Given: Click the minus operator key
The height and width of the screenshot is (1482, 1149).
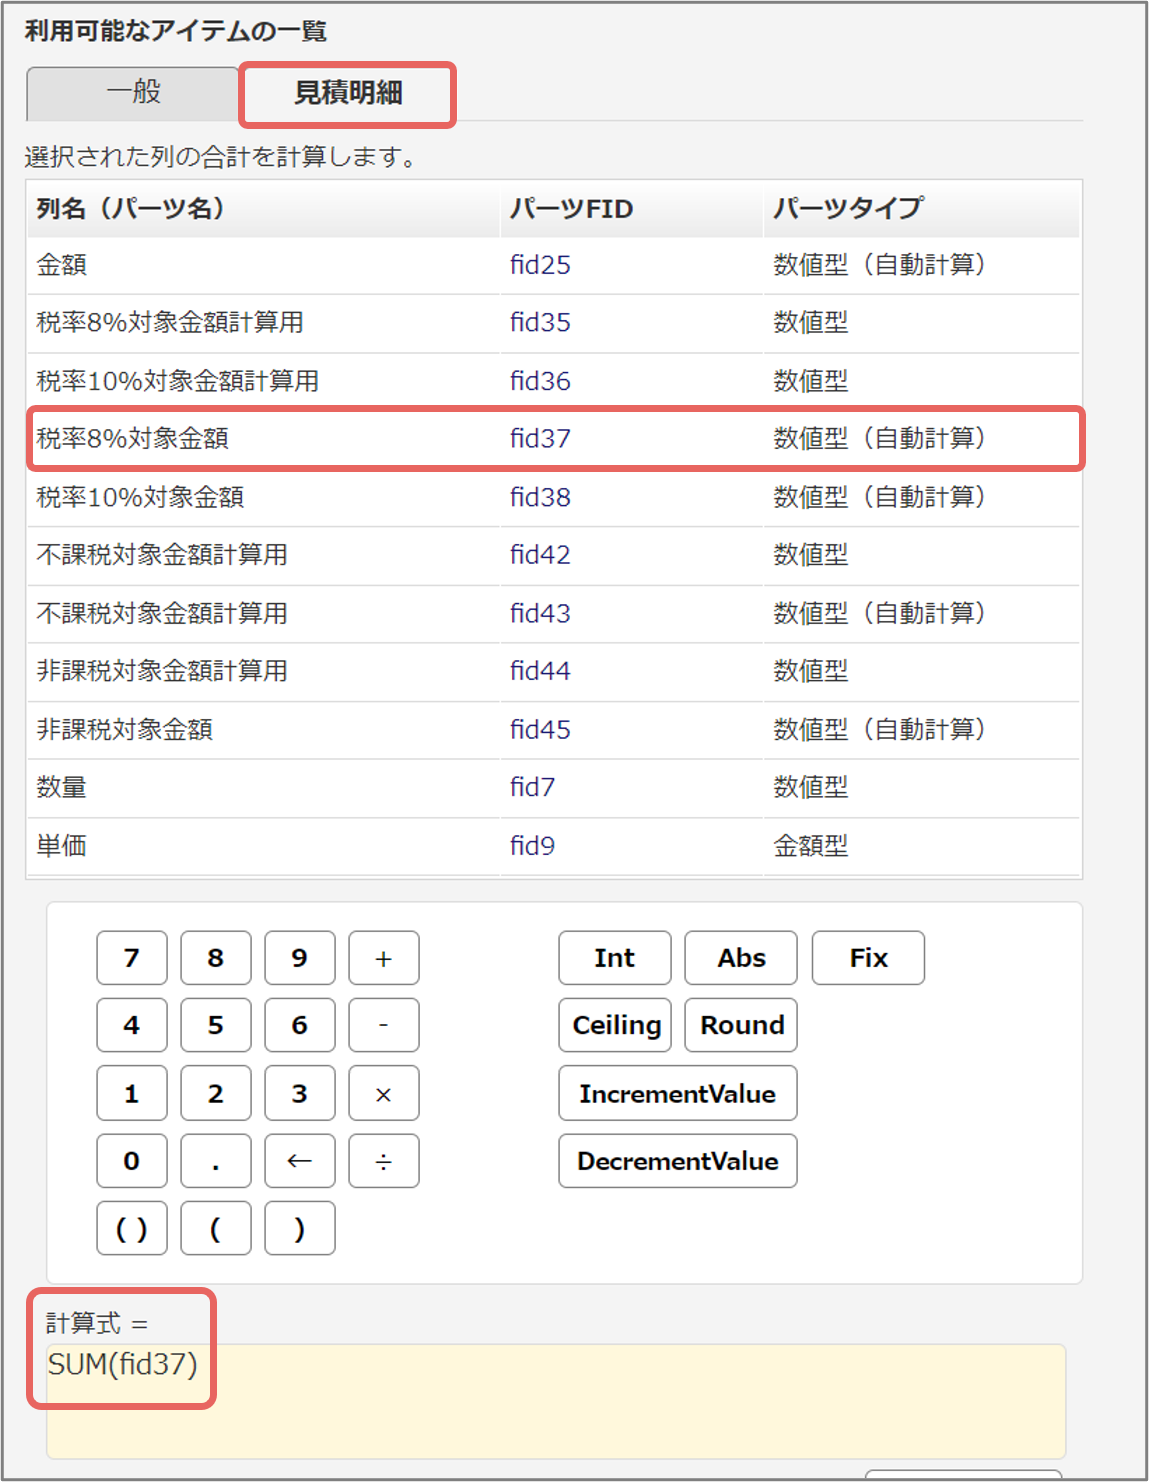Looking at the screenshot, I should click(x=384, y=1025).
